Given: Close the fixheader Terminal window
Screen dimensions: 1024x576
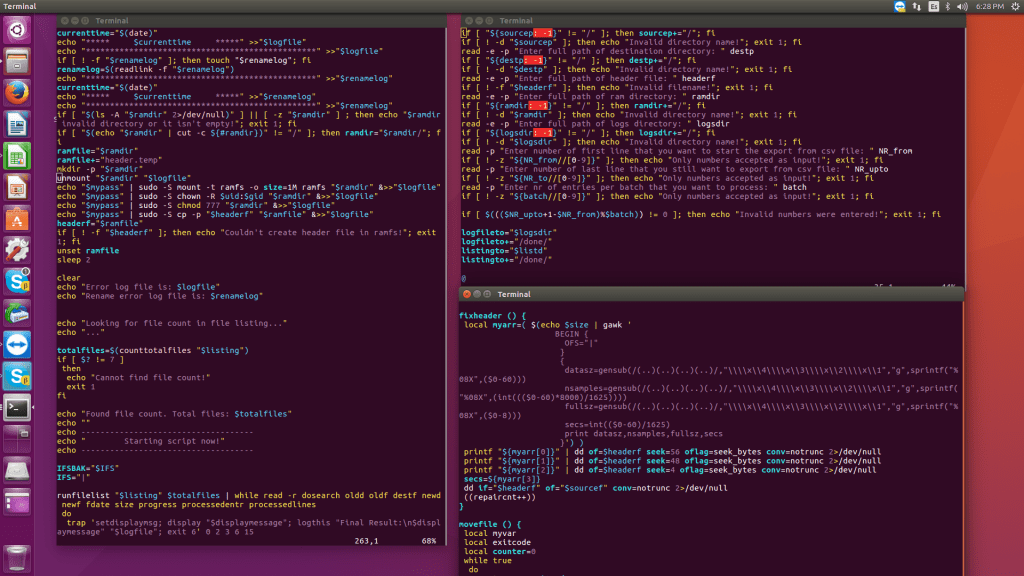Looking at the screenshot, I should 467,295.
